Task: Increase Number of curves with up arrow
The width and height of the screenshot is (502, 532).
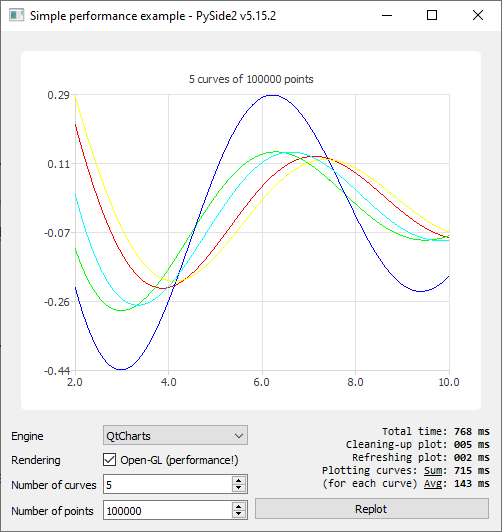Action: (239, 480)
